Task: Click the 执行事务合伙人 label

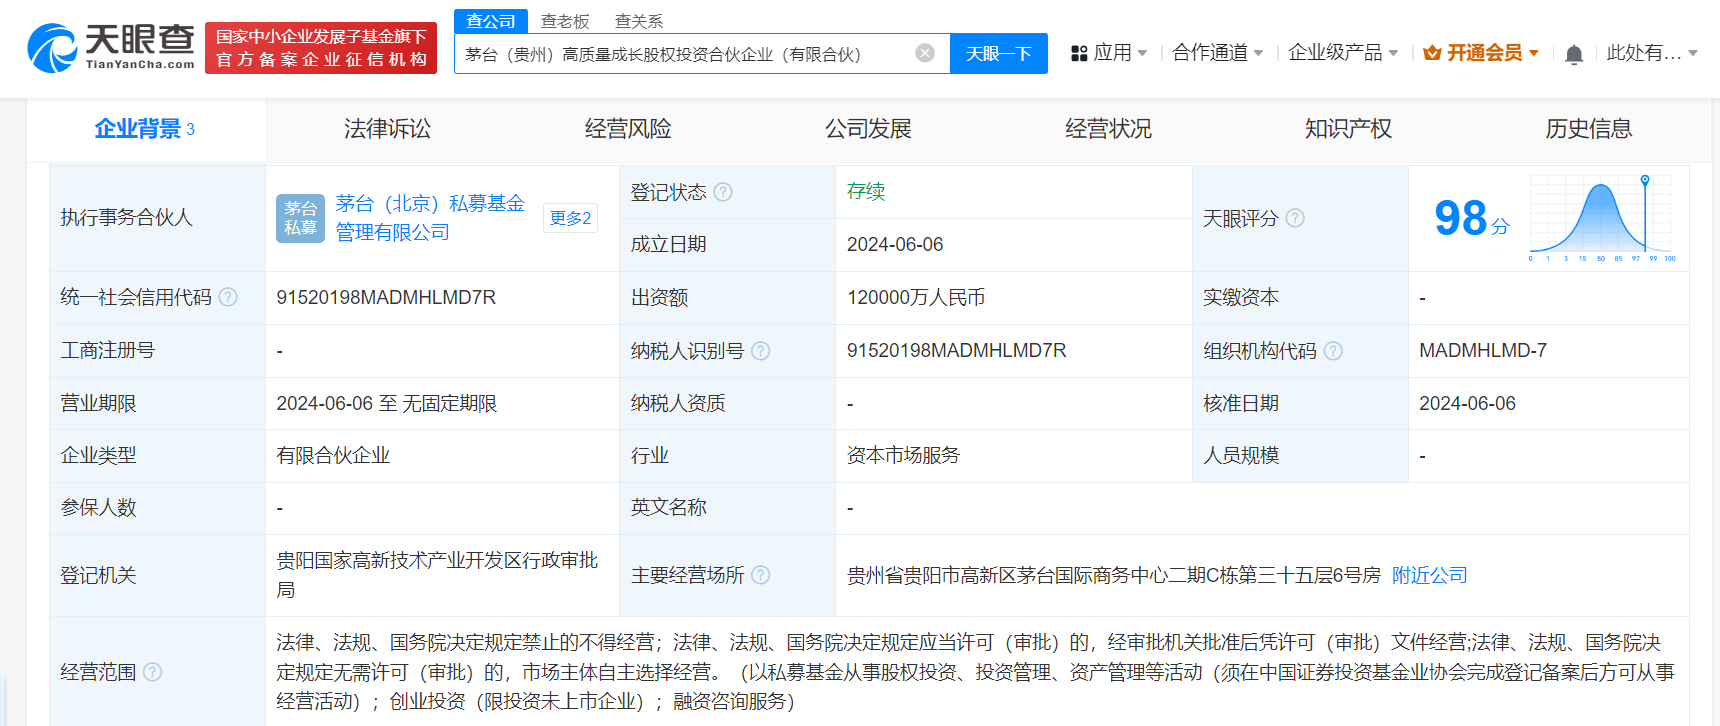Action: (x=126, y=217)
